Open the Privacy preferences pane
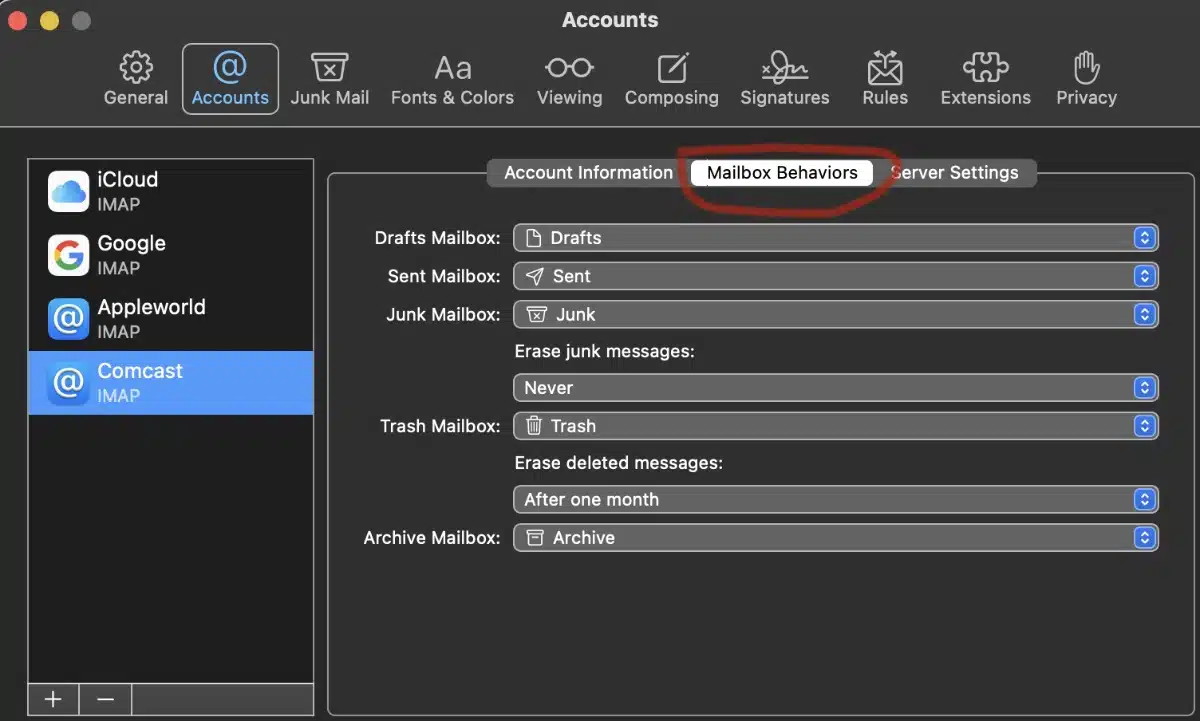The height and width of the screenshot is (721, 1200). (1086, 80)
